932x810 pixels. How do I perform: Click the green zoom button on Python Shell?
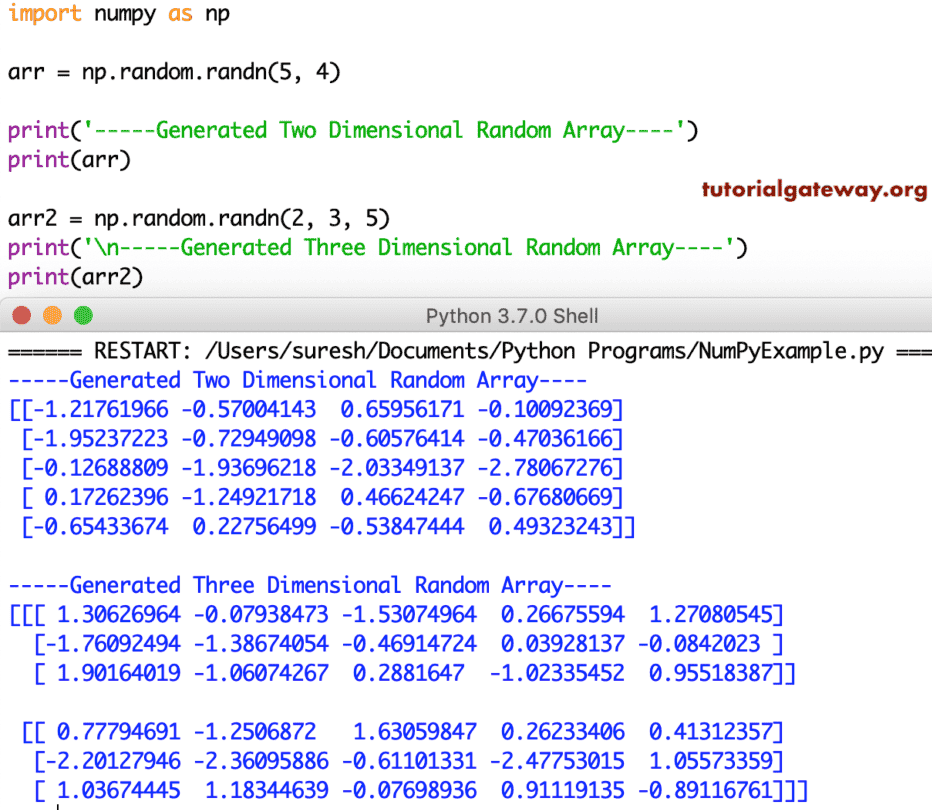coord(83,314)
